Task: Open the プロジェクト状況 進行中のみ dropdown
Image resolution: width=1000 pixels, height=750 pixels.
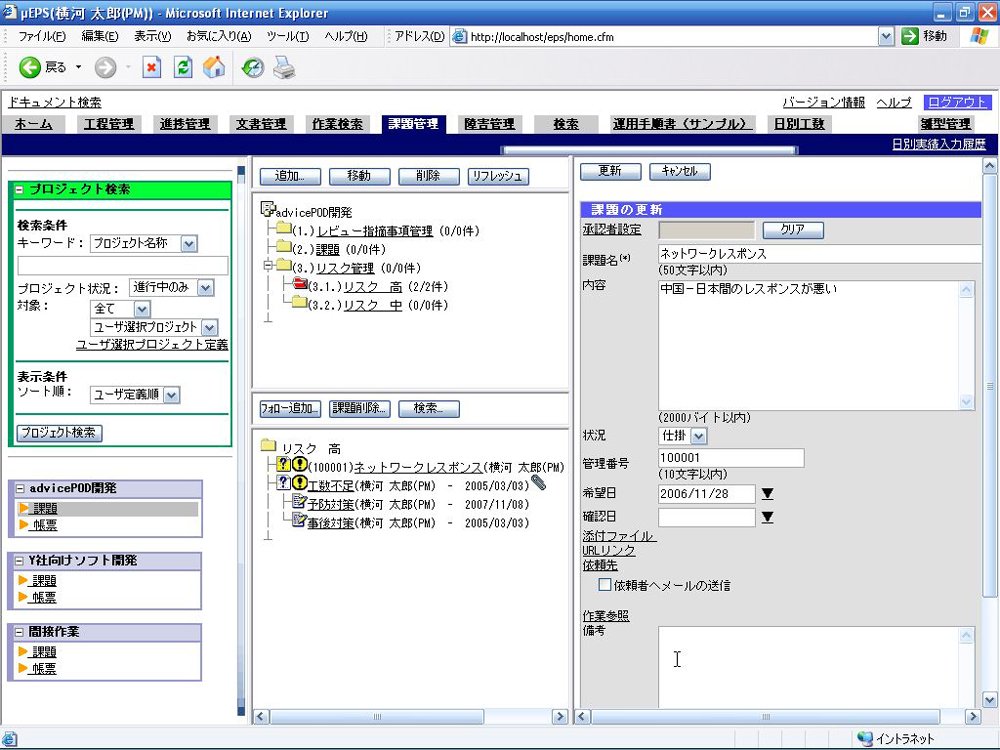Action: click(205, 288)
